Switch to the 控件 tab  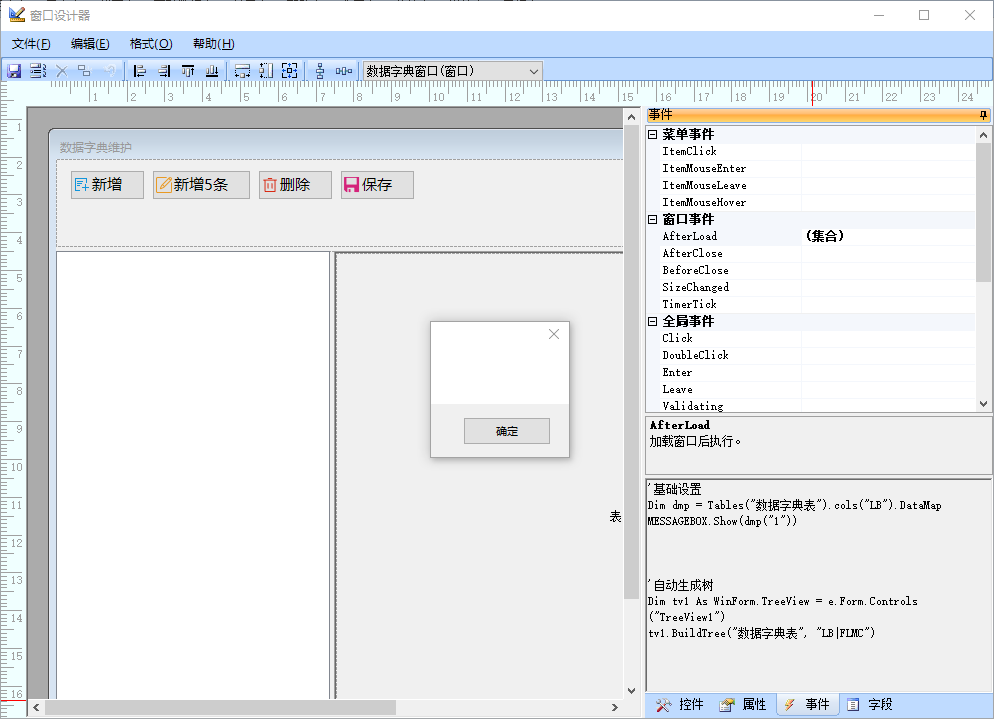pos(680,705)
